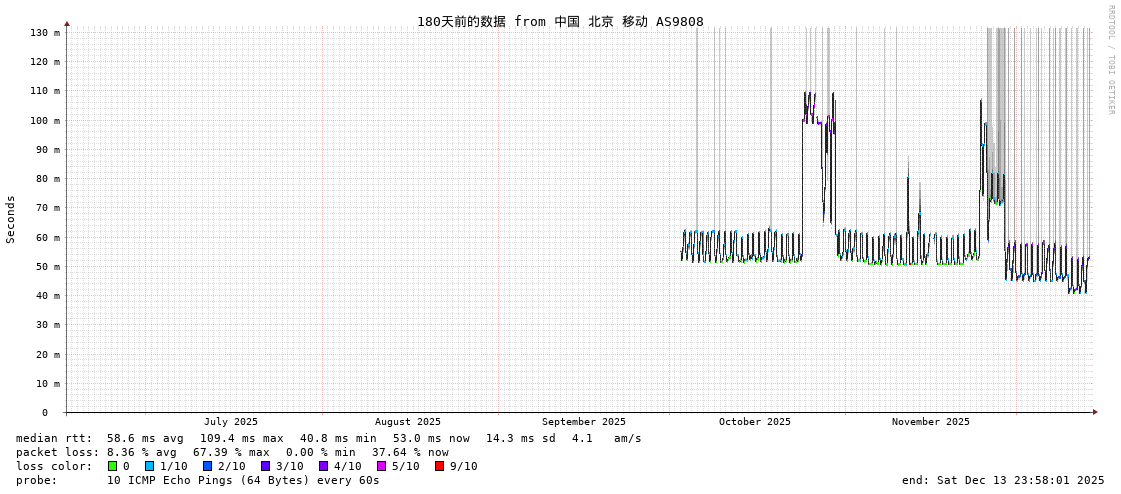The height and width of the screenshot is (494, 1121).
Task: Click the purple 3/10 loss swatch
Action: point(265,466)
